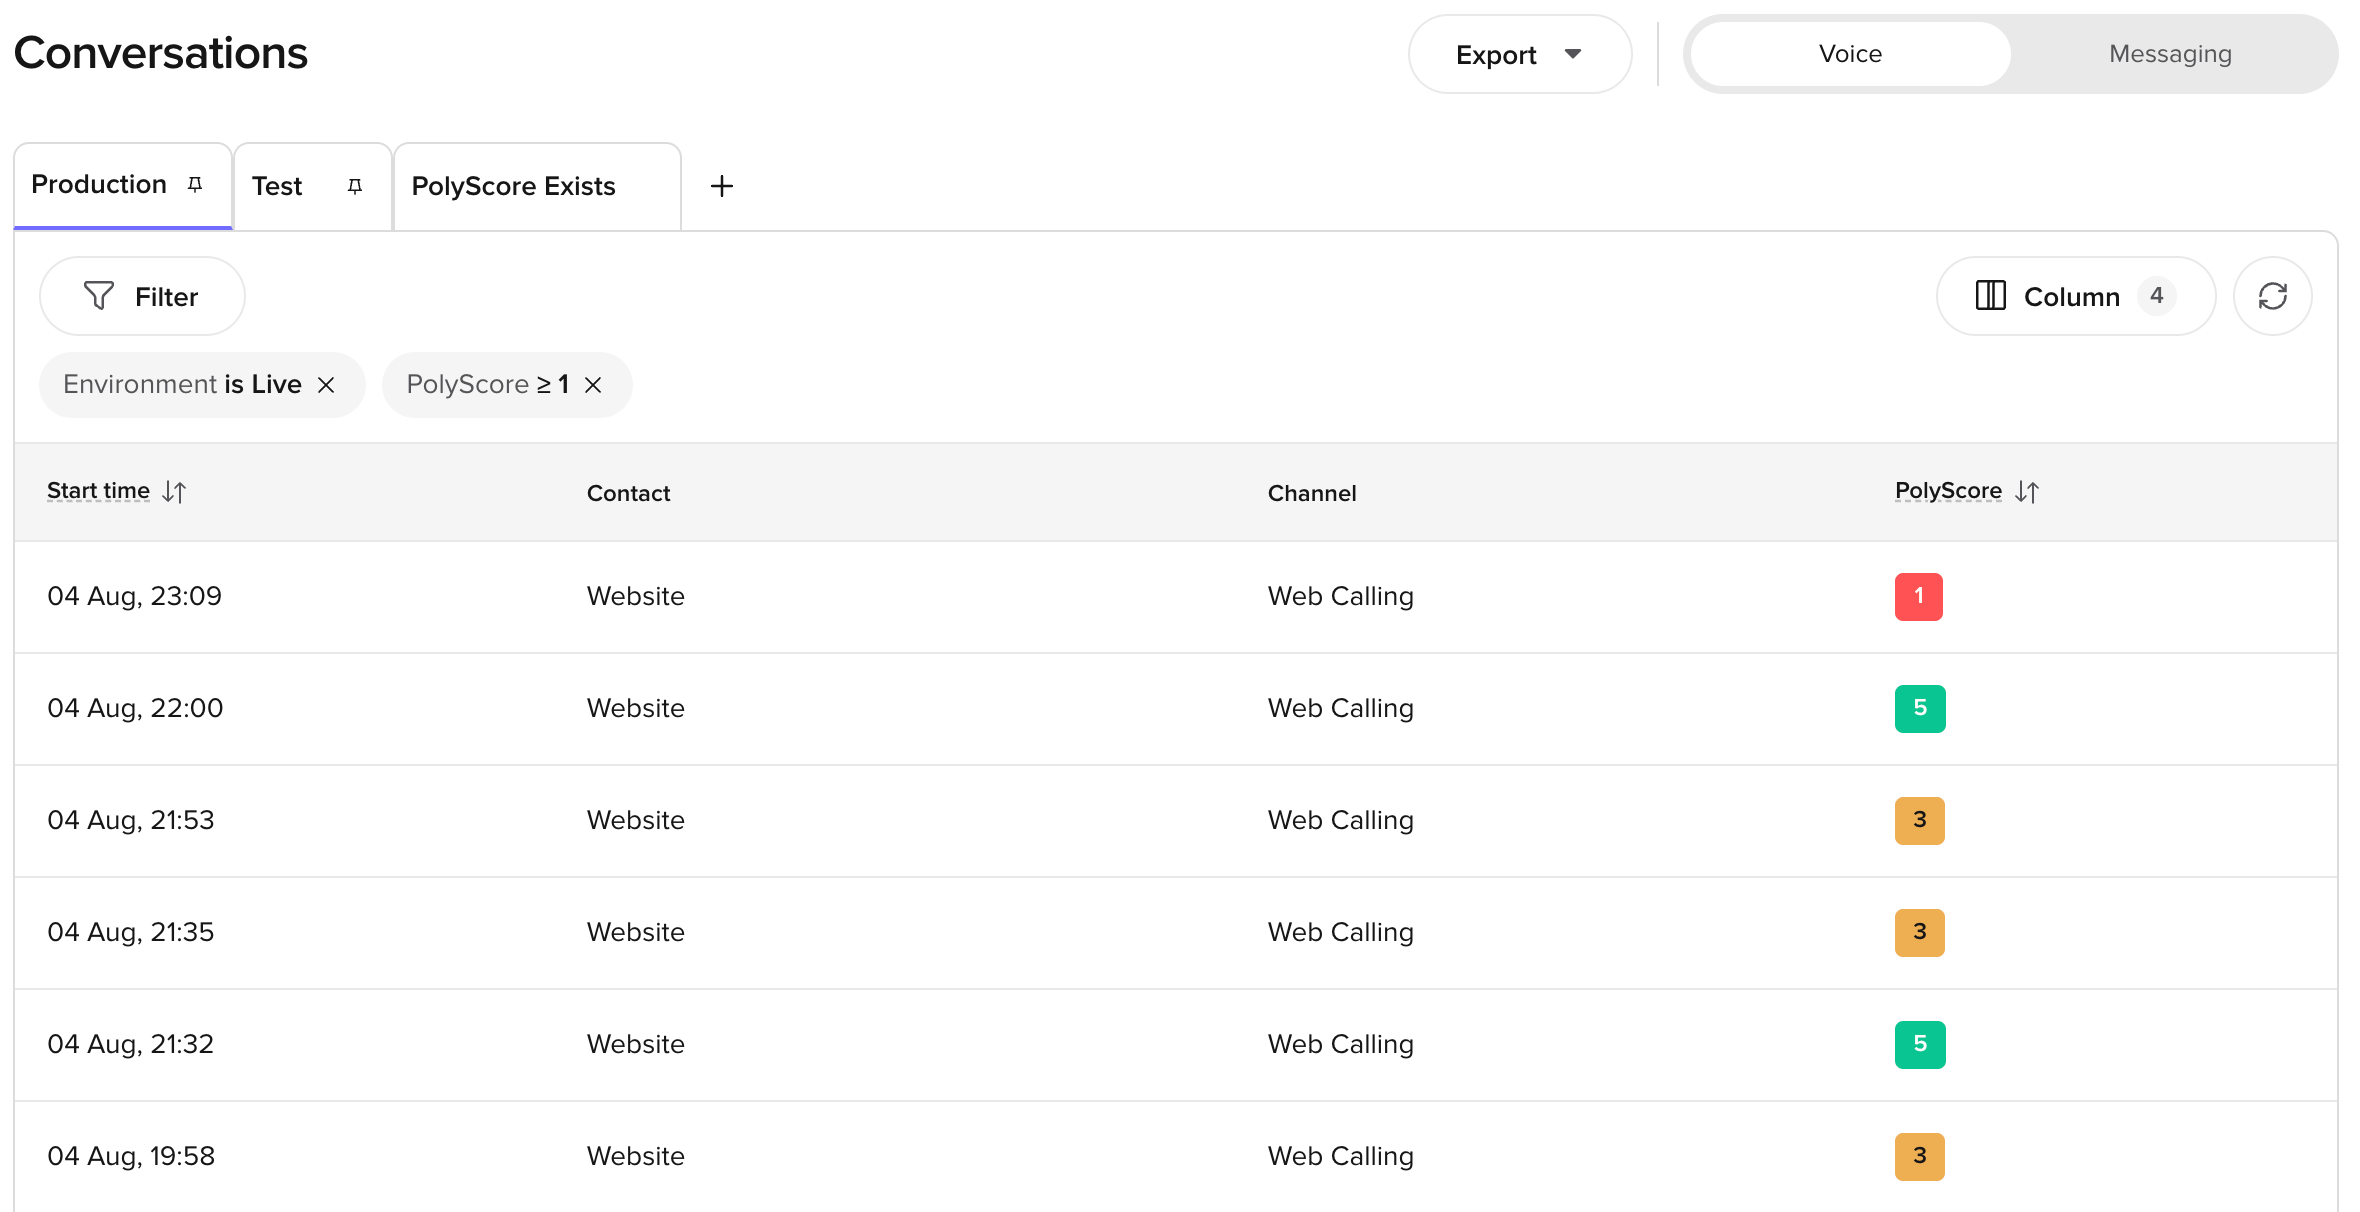Click the green PolyScore 5 badge at 22:00
The image size is (2360, 1212).
(1920, 709)
